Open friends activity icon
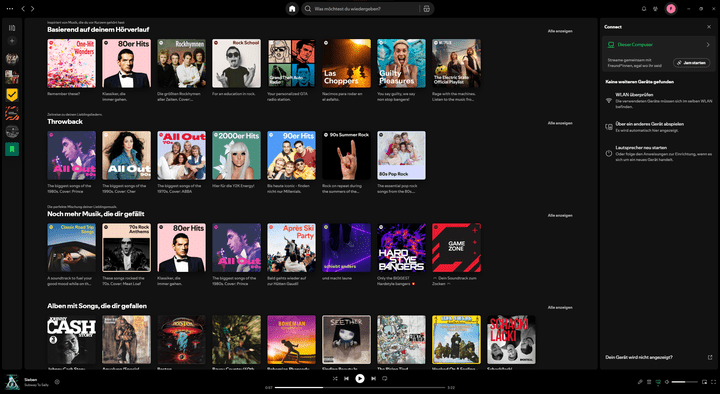 (655, 9)
